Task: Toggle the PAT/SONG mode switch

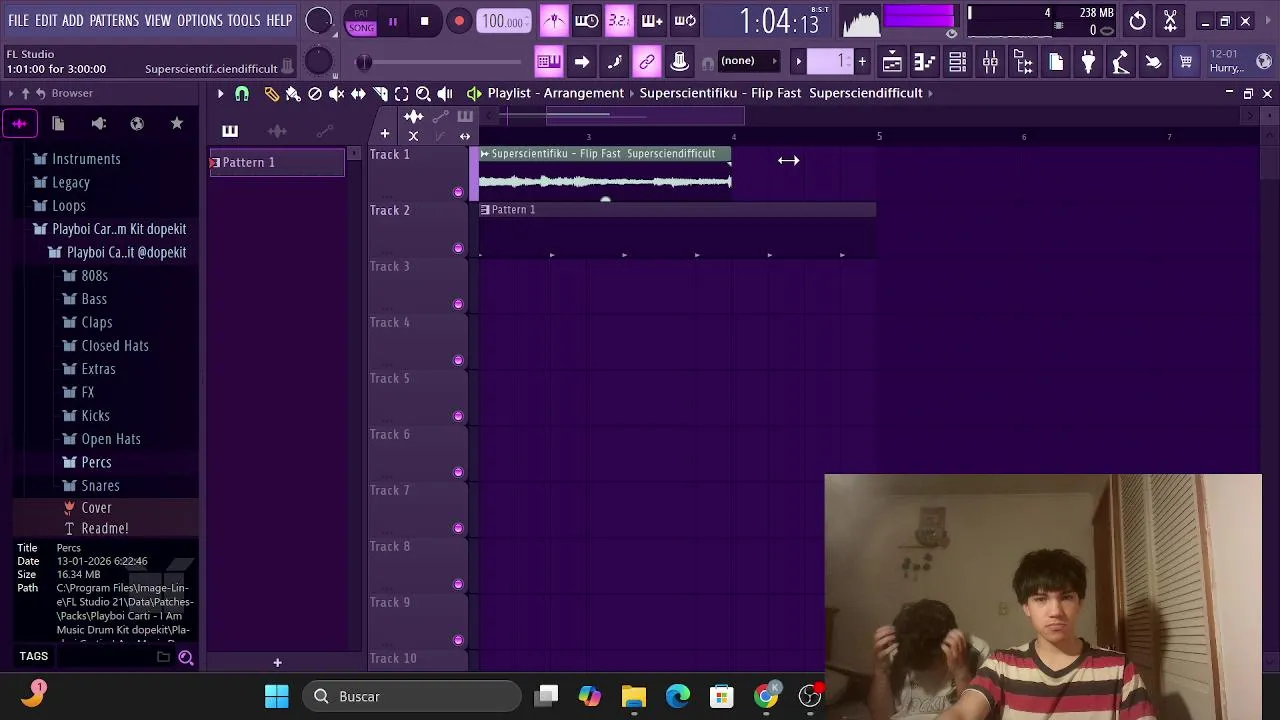Action: point(361,22)
